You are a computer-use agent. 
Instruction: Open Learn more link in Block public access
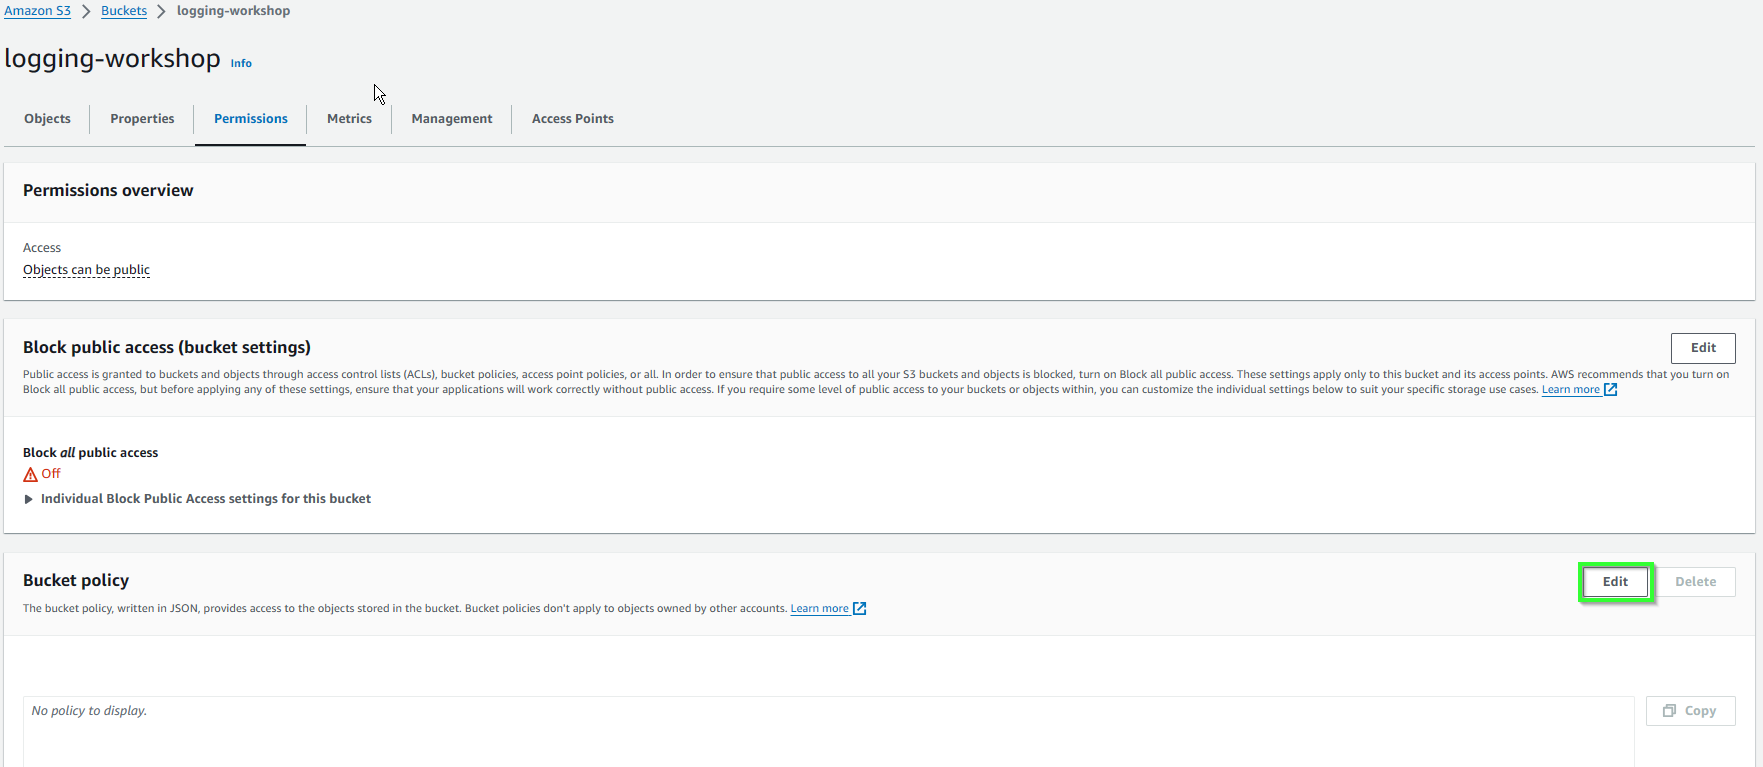point(1571,390)
